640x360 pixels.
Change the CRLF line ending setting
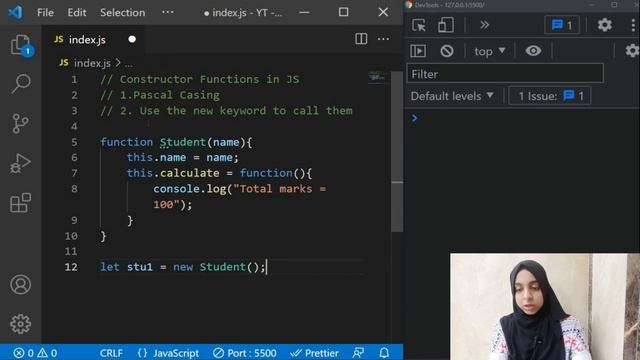pos(111,353)
